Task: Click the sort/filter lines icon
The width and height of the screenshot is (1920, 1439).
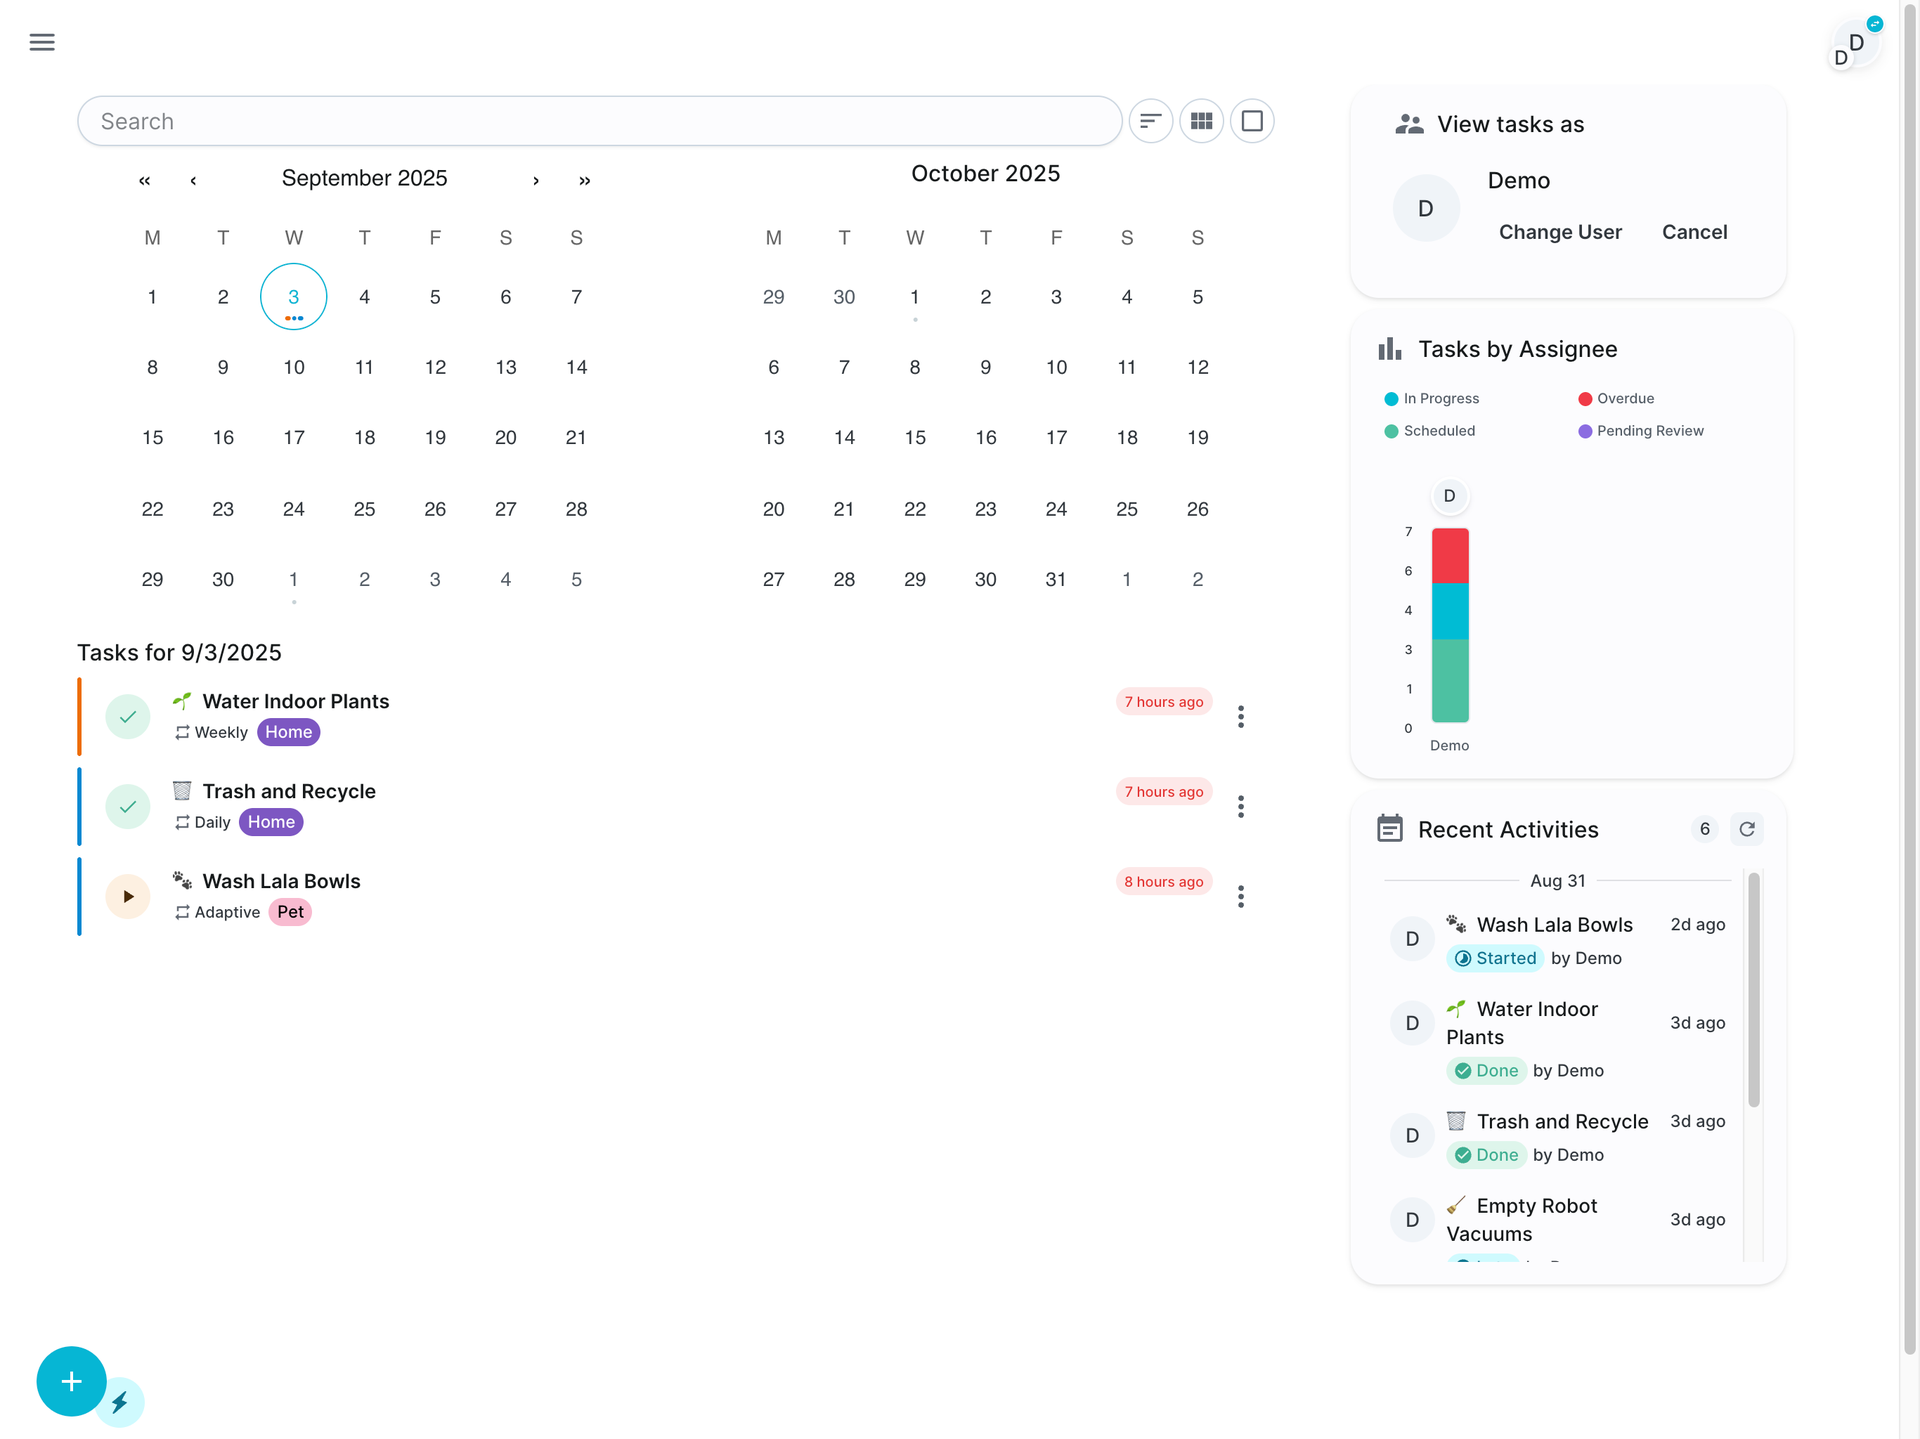Action: [1151, 121]
